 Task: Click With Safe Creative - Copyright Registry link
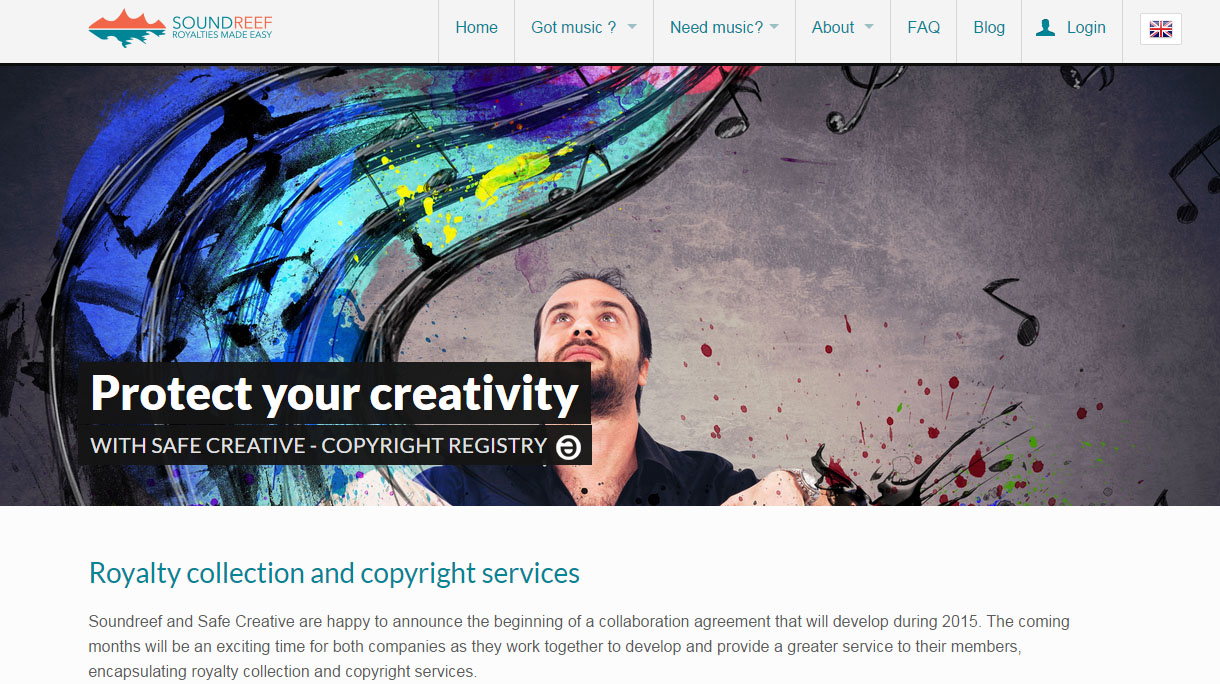point(319,446)
